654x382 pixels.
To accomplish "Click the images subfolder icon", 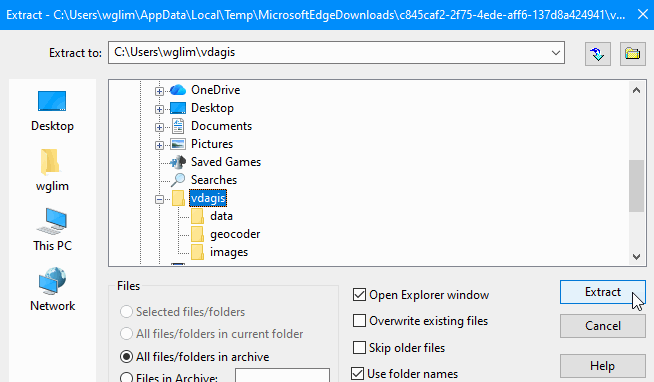I will coord(197,252).
